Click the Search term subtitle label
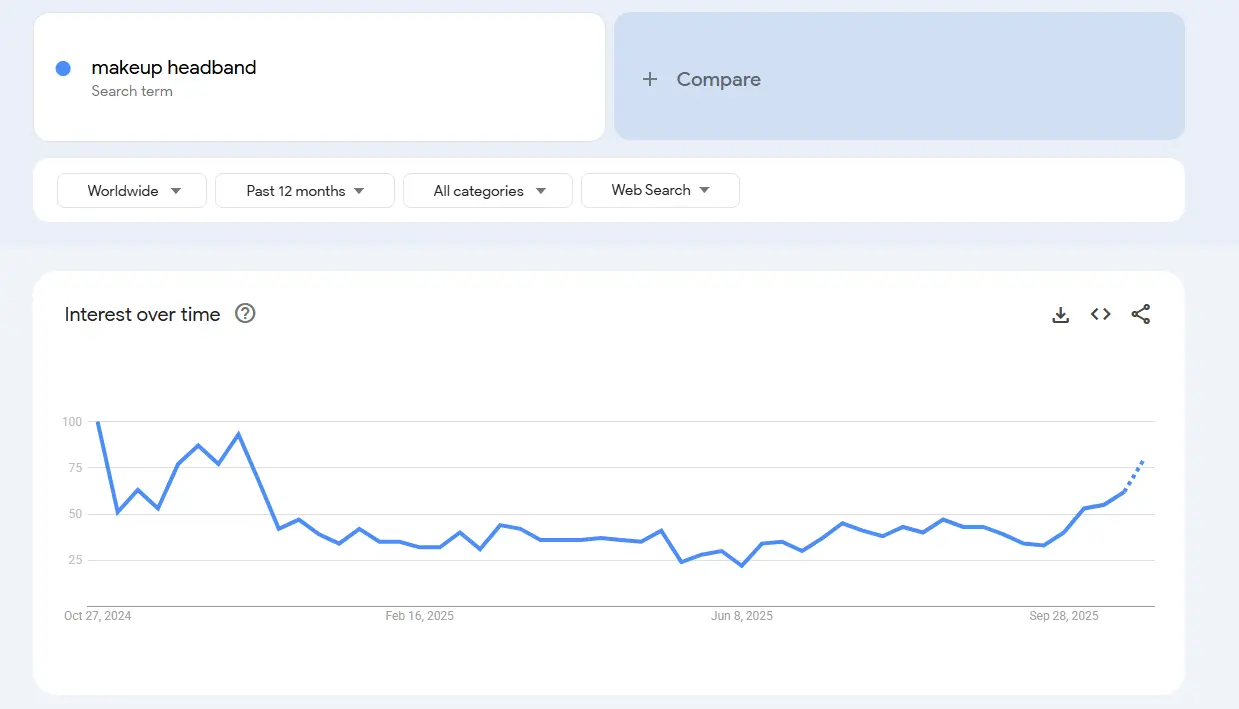 (132, 91)
